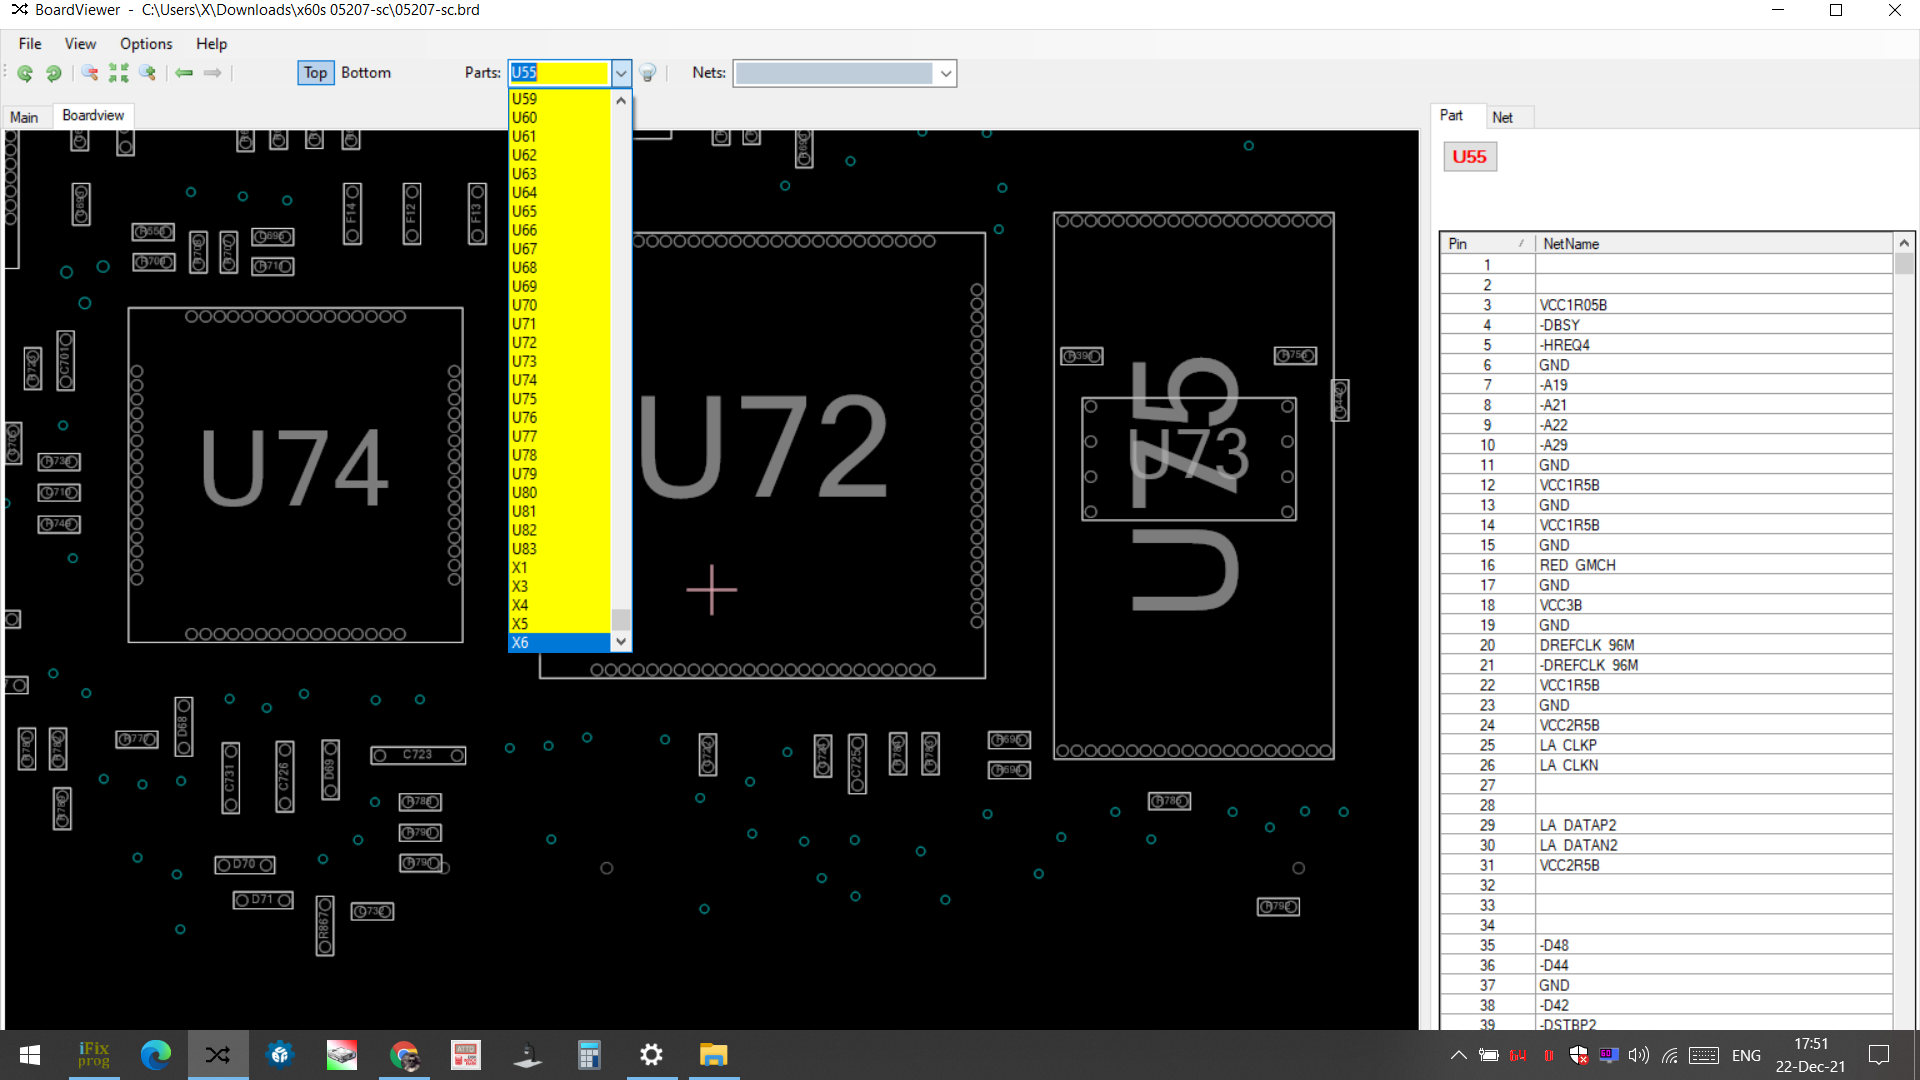Open the Windows Start menu
This screenshot has width=1920, height=1080.
(x=30, y=1055)
